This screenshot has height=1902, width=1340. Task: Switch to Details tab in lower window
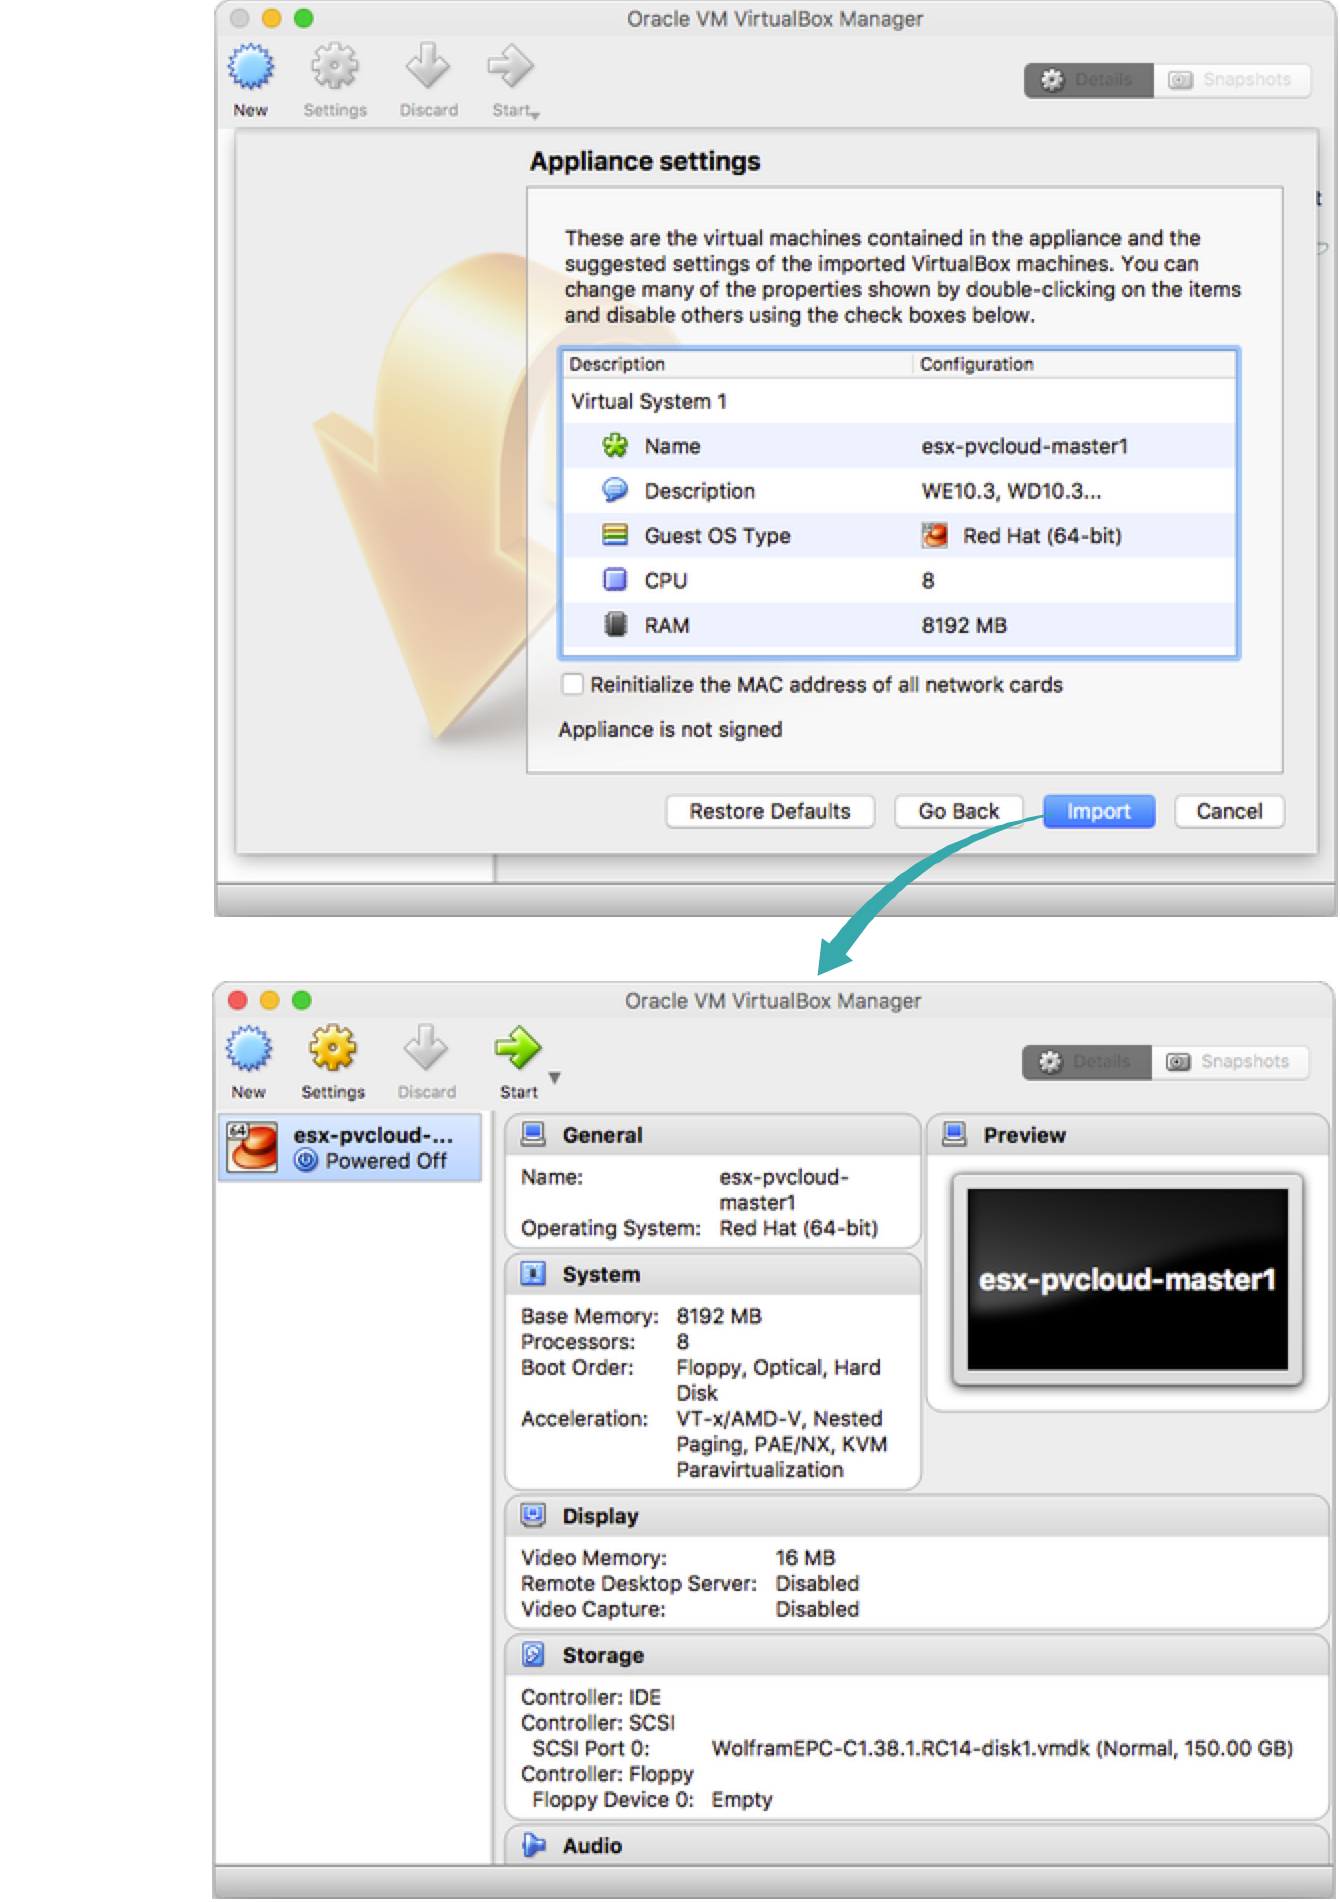[1087, 1061]
